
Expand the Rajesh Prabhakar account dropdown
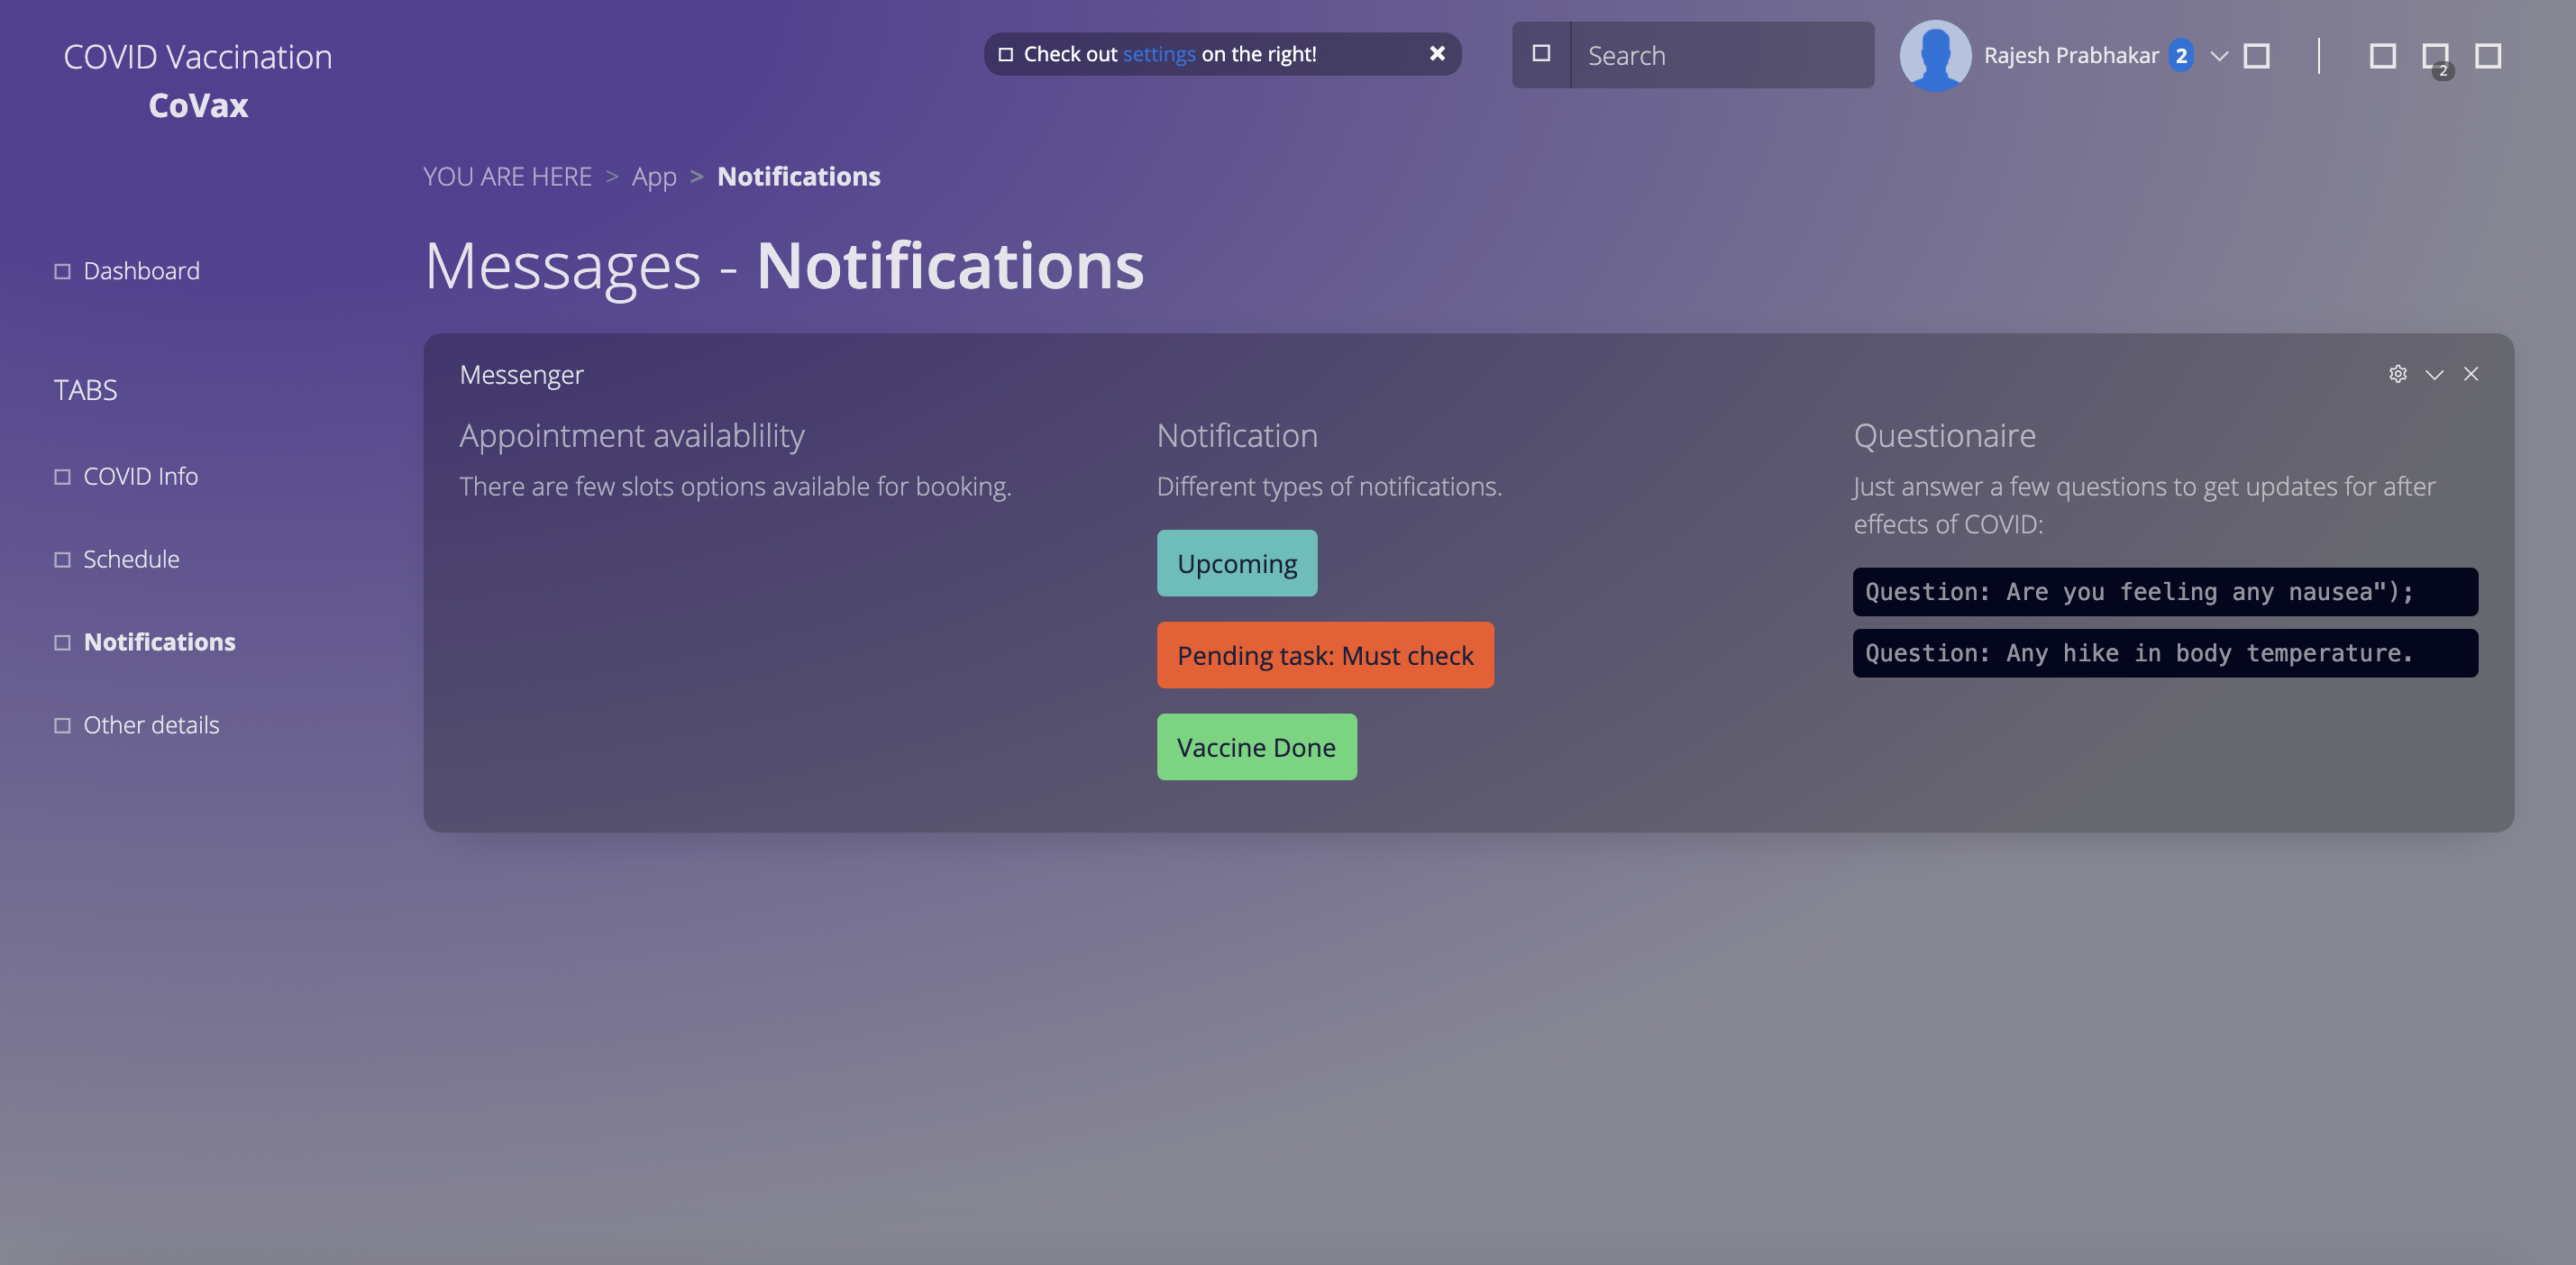[2219, 56]
